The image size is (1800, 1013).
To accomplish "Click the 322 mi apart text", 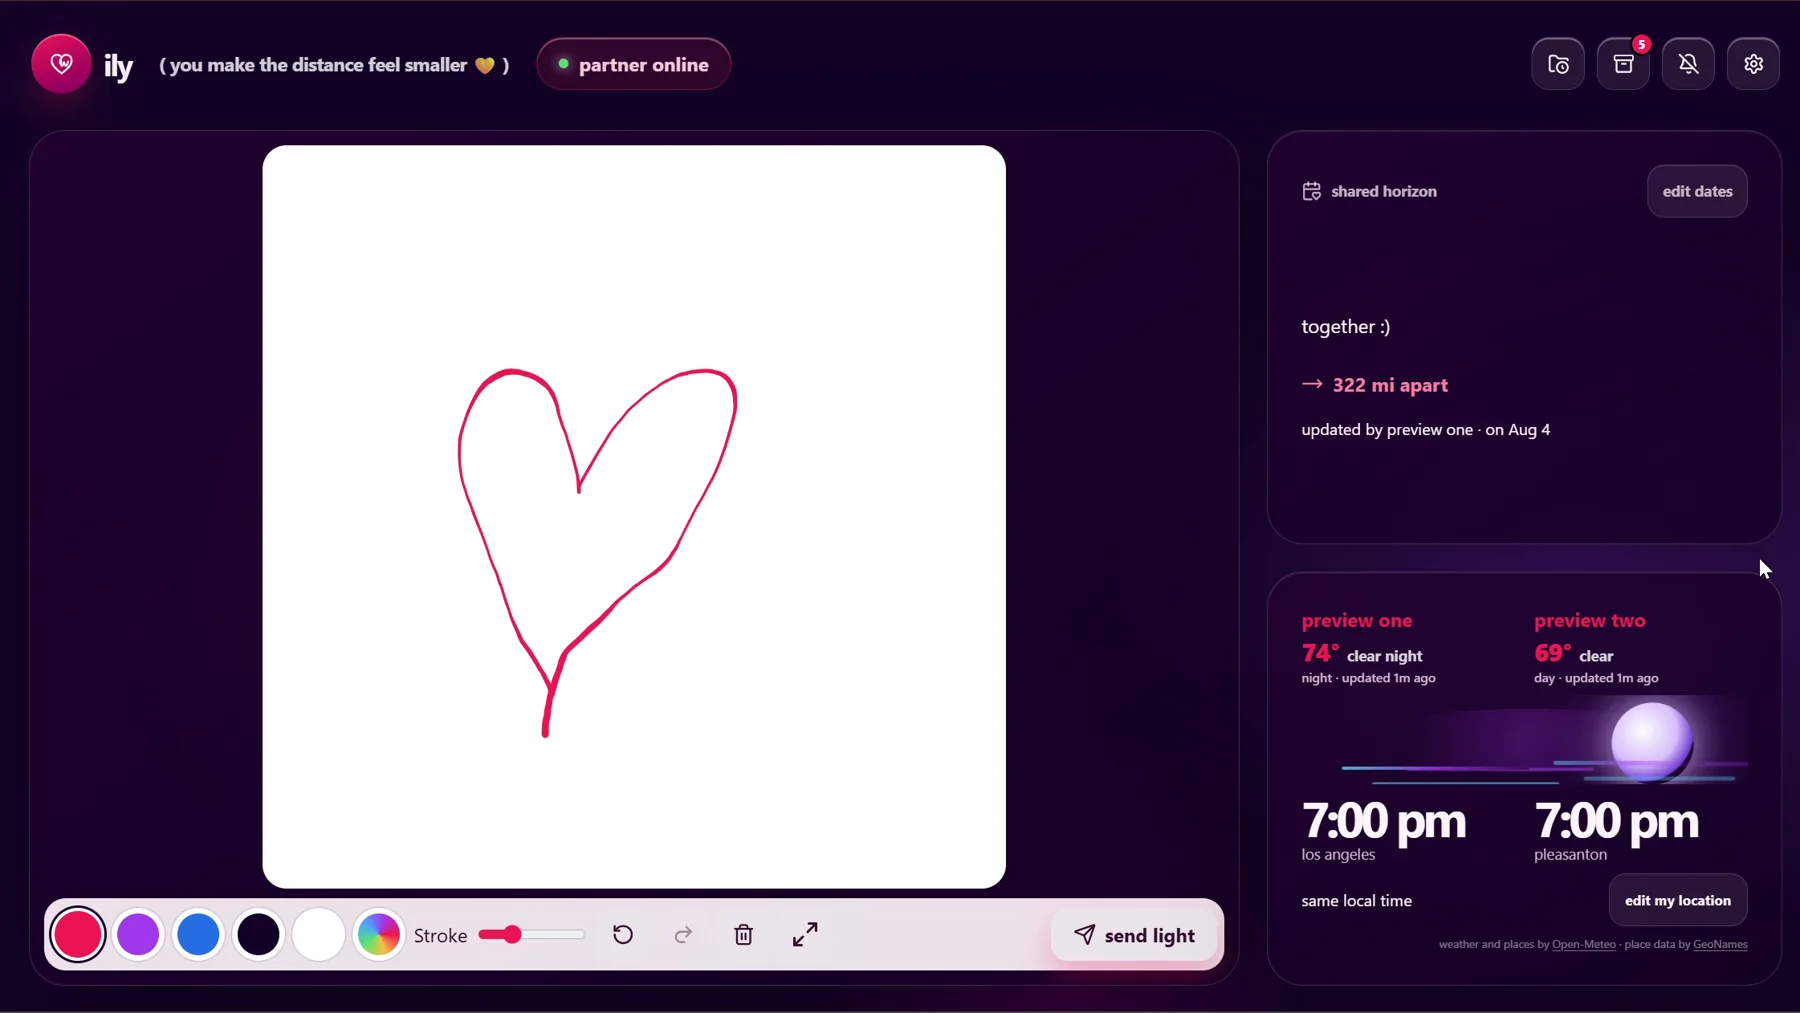I will pyautogui.click(x=1390, y=385).
